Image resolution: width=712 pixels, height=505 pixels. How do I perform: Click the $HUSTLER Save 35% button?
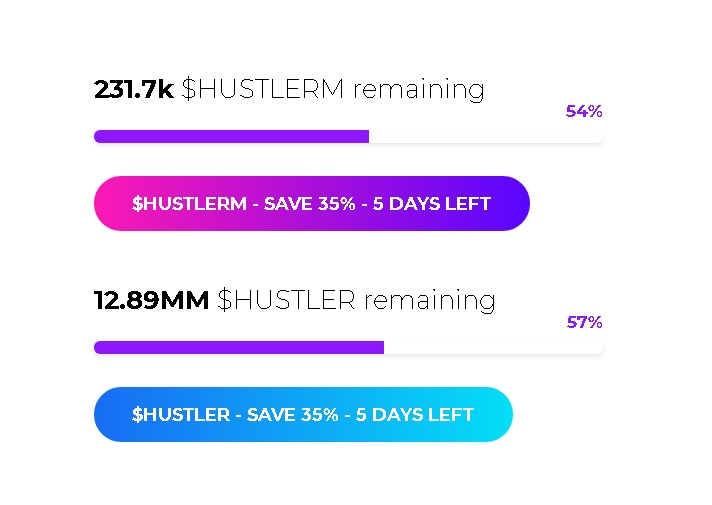(303, 414)
